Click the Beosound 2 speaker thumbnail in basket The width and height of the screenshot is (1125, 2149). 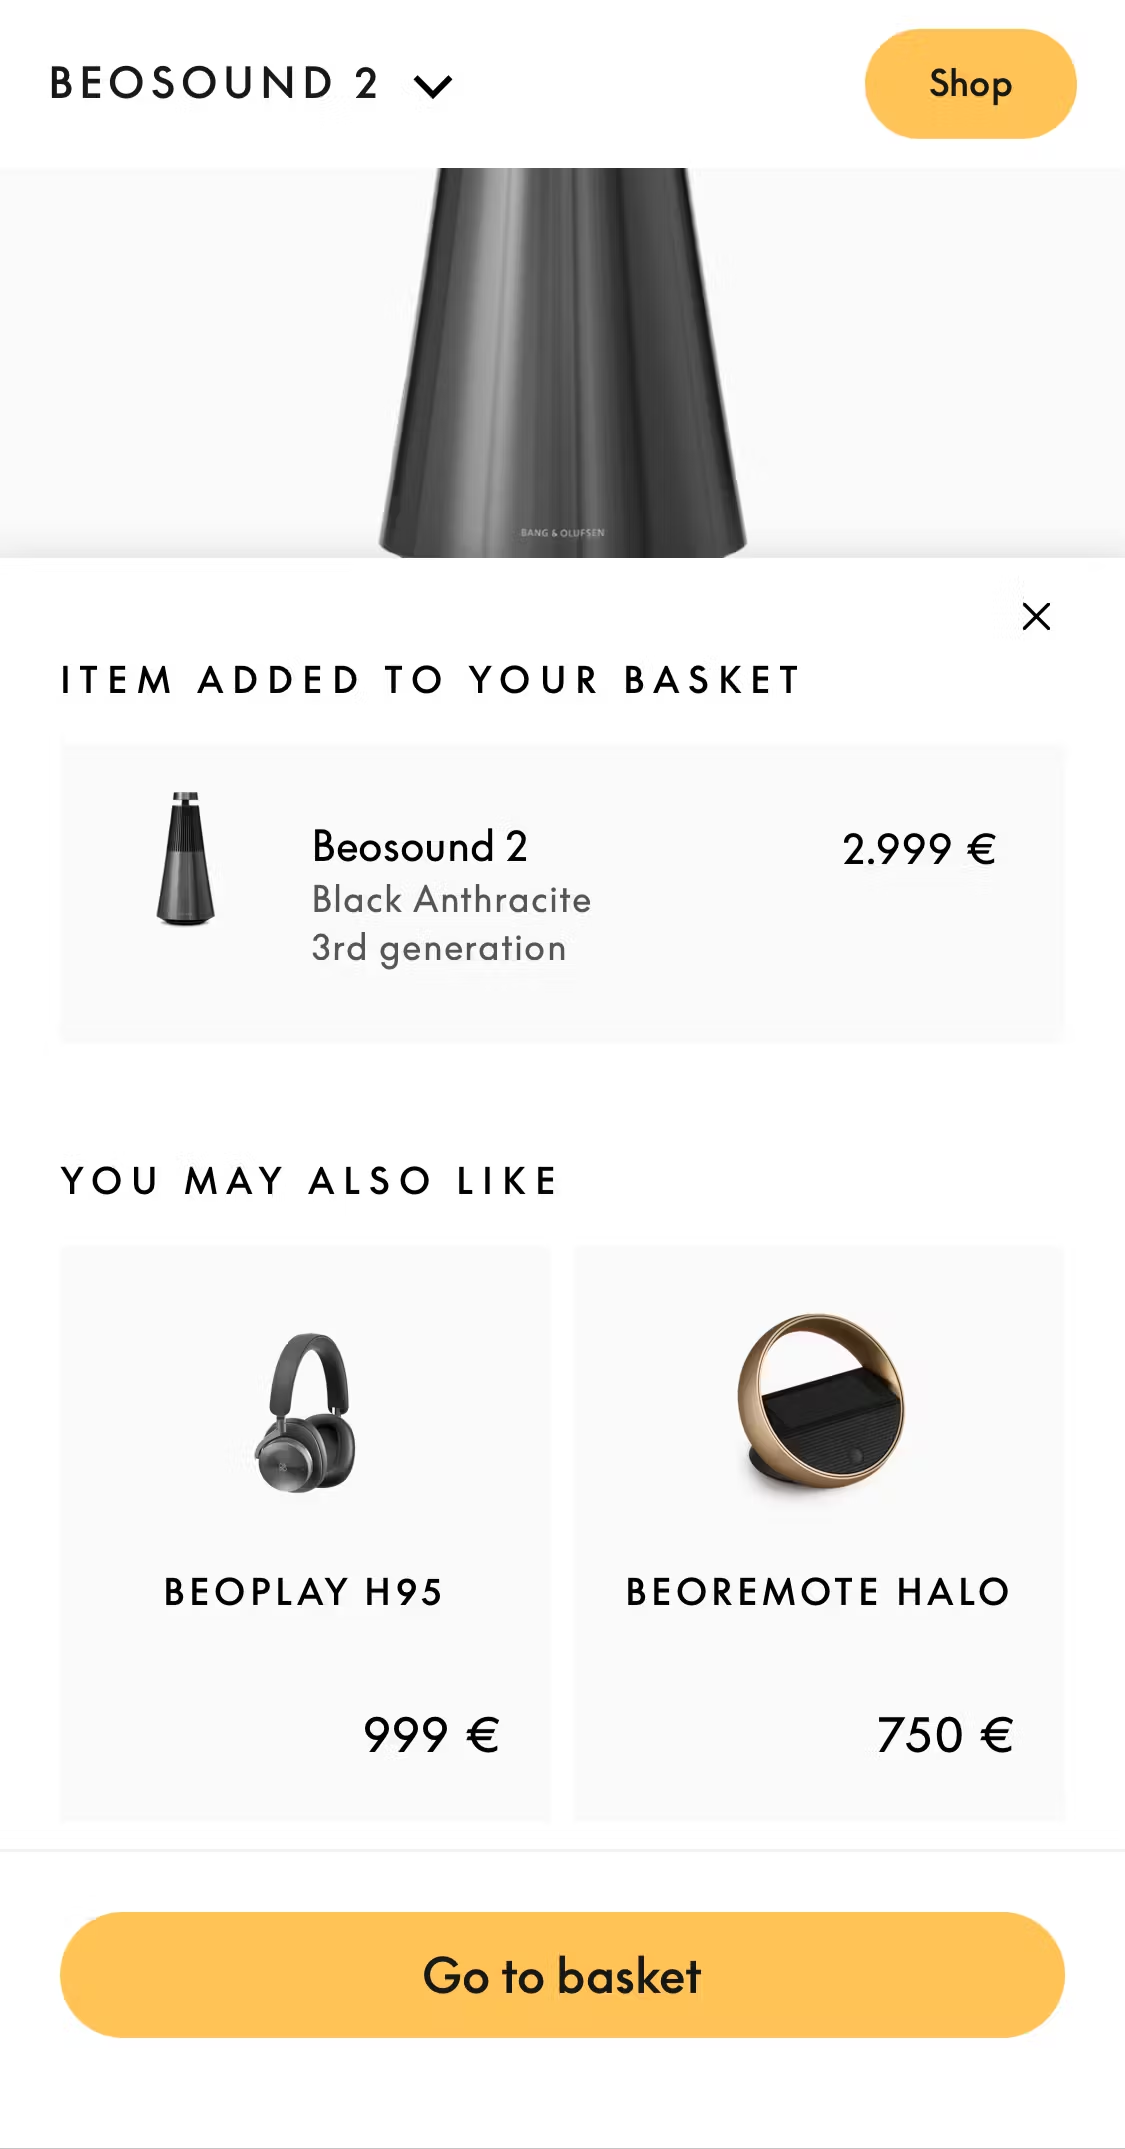tap(188, 855)
